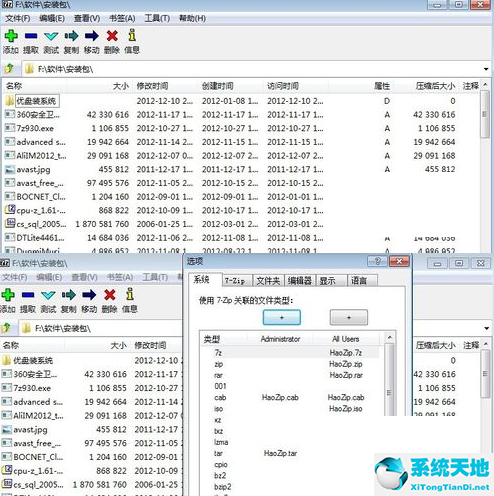Switch to the 显示 tab in options dialog

[331, 281]
